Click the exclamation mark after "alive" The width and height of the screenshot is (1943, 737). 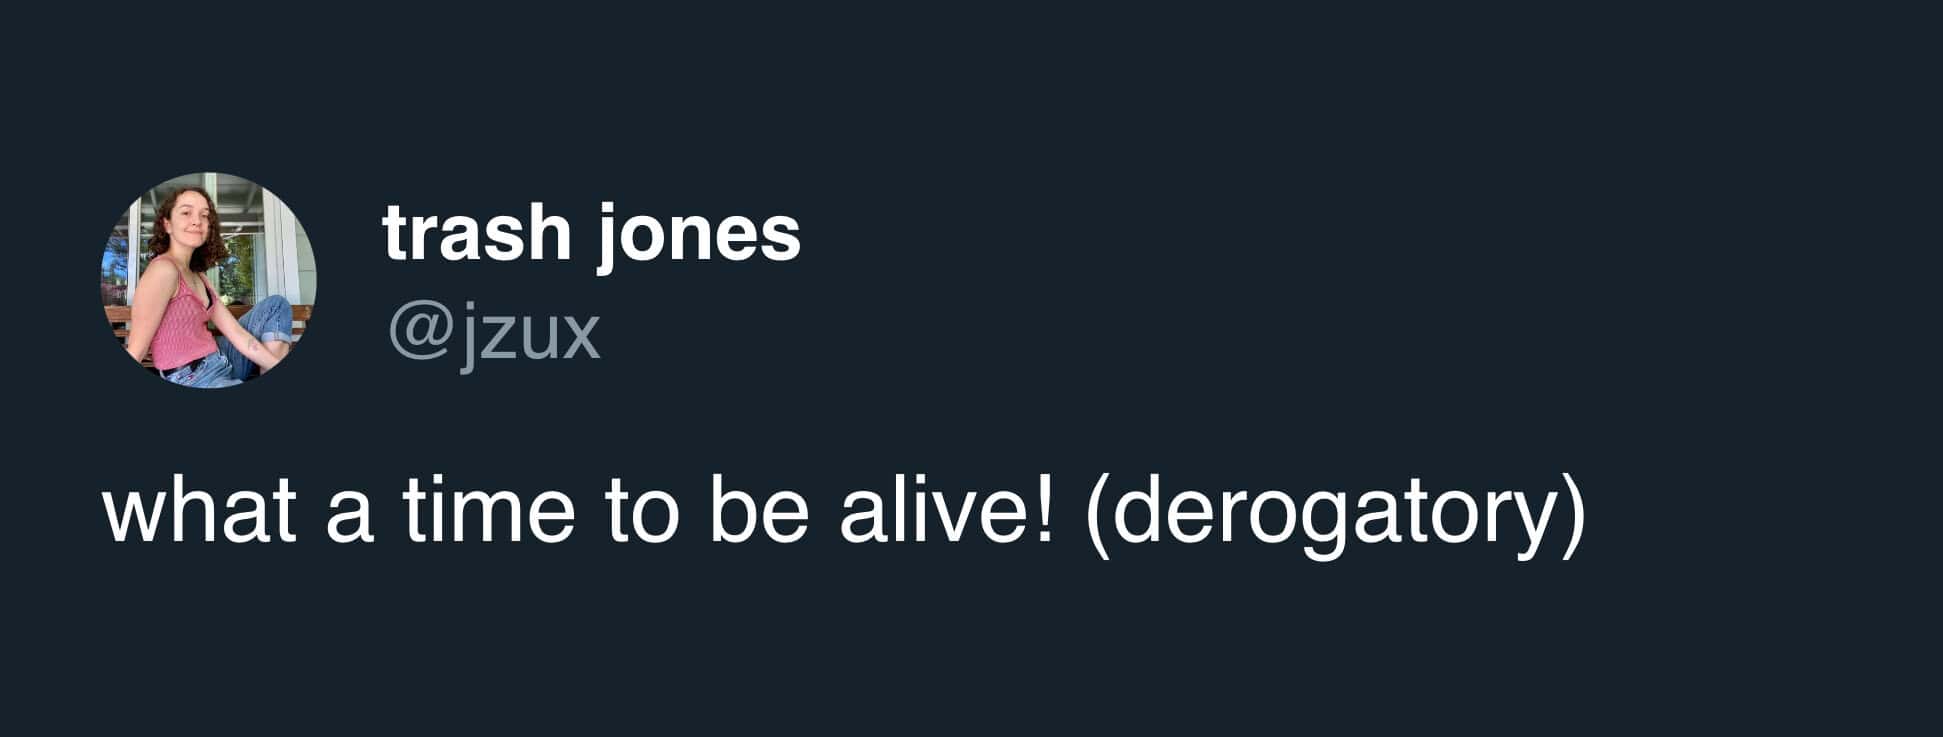click(x=1045, y=512)
